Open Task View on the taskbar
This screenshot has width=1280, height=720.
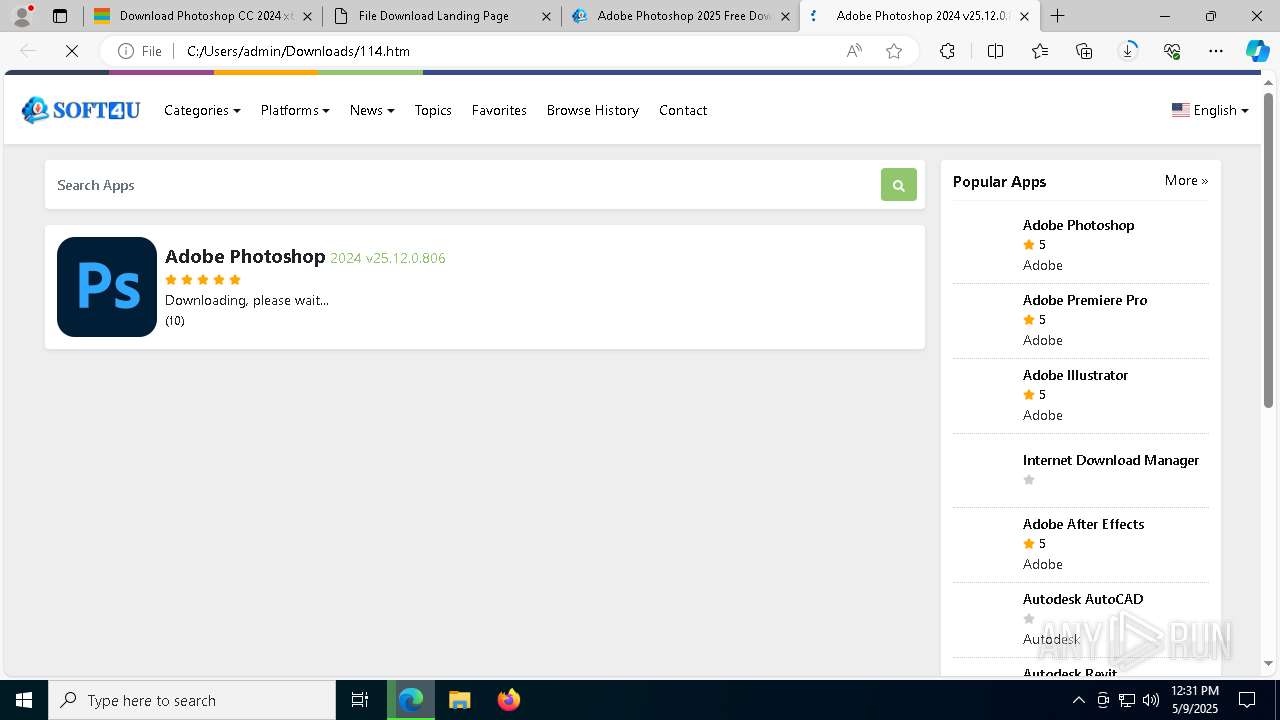(360, 700)
